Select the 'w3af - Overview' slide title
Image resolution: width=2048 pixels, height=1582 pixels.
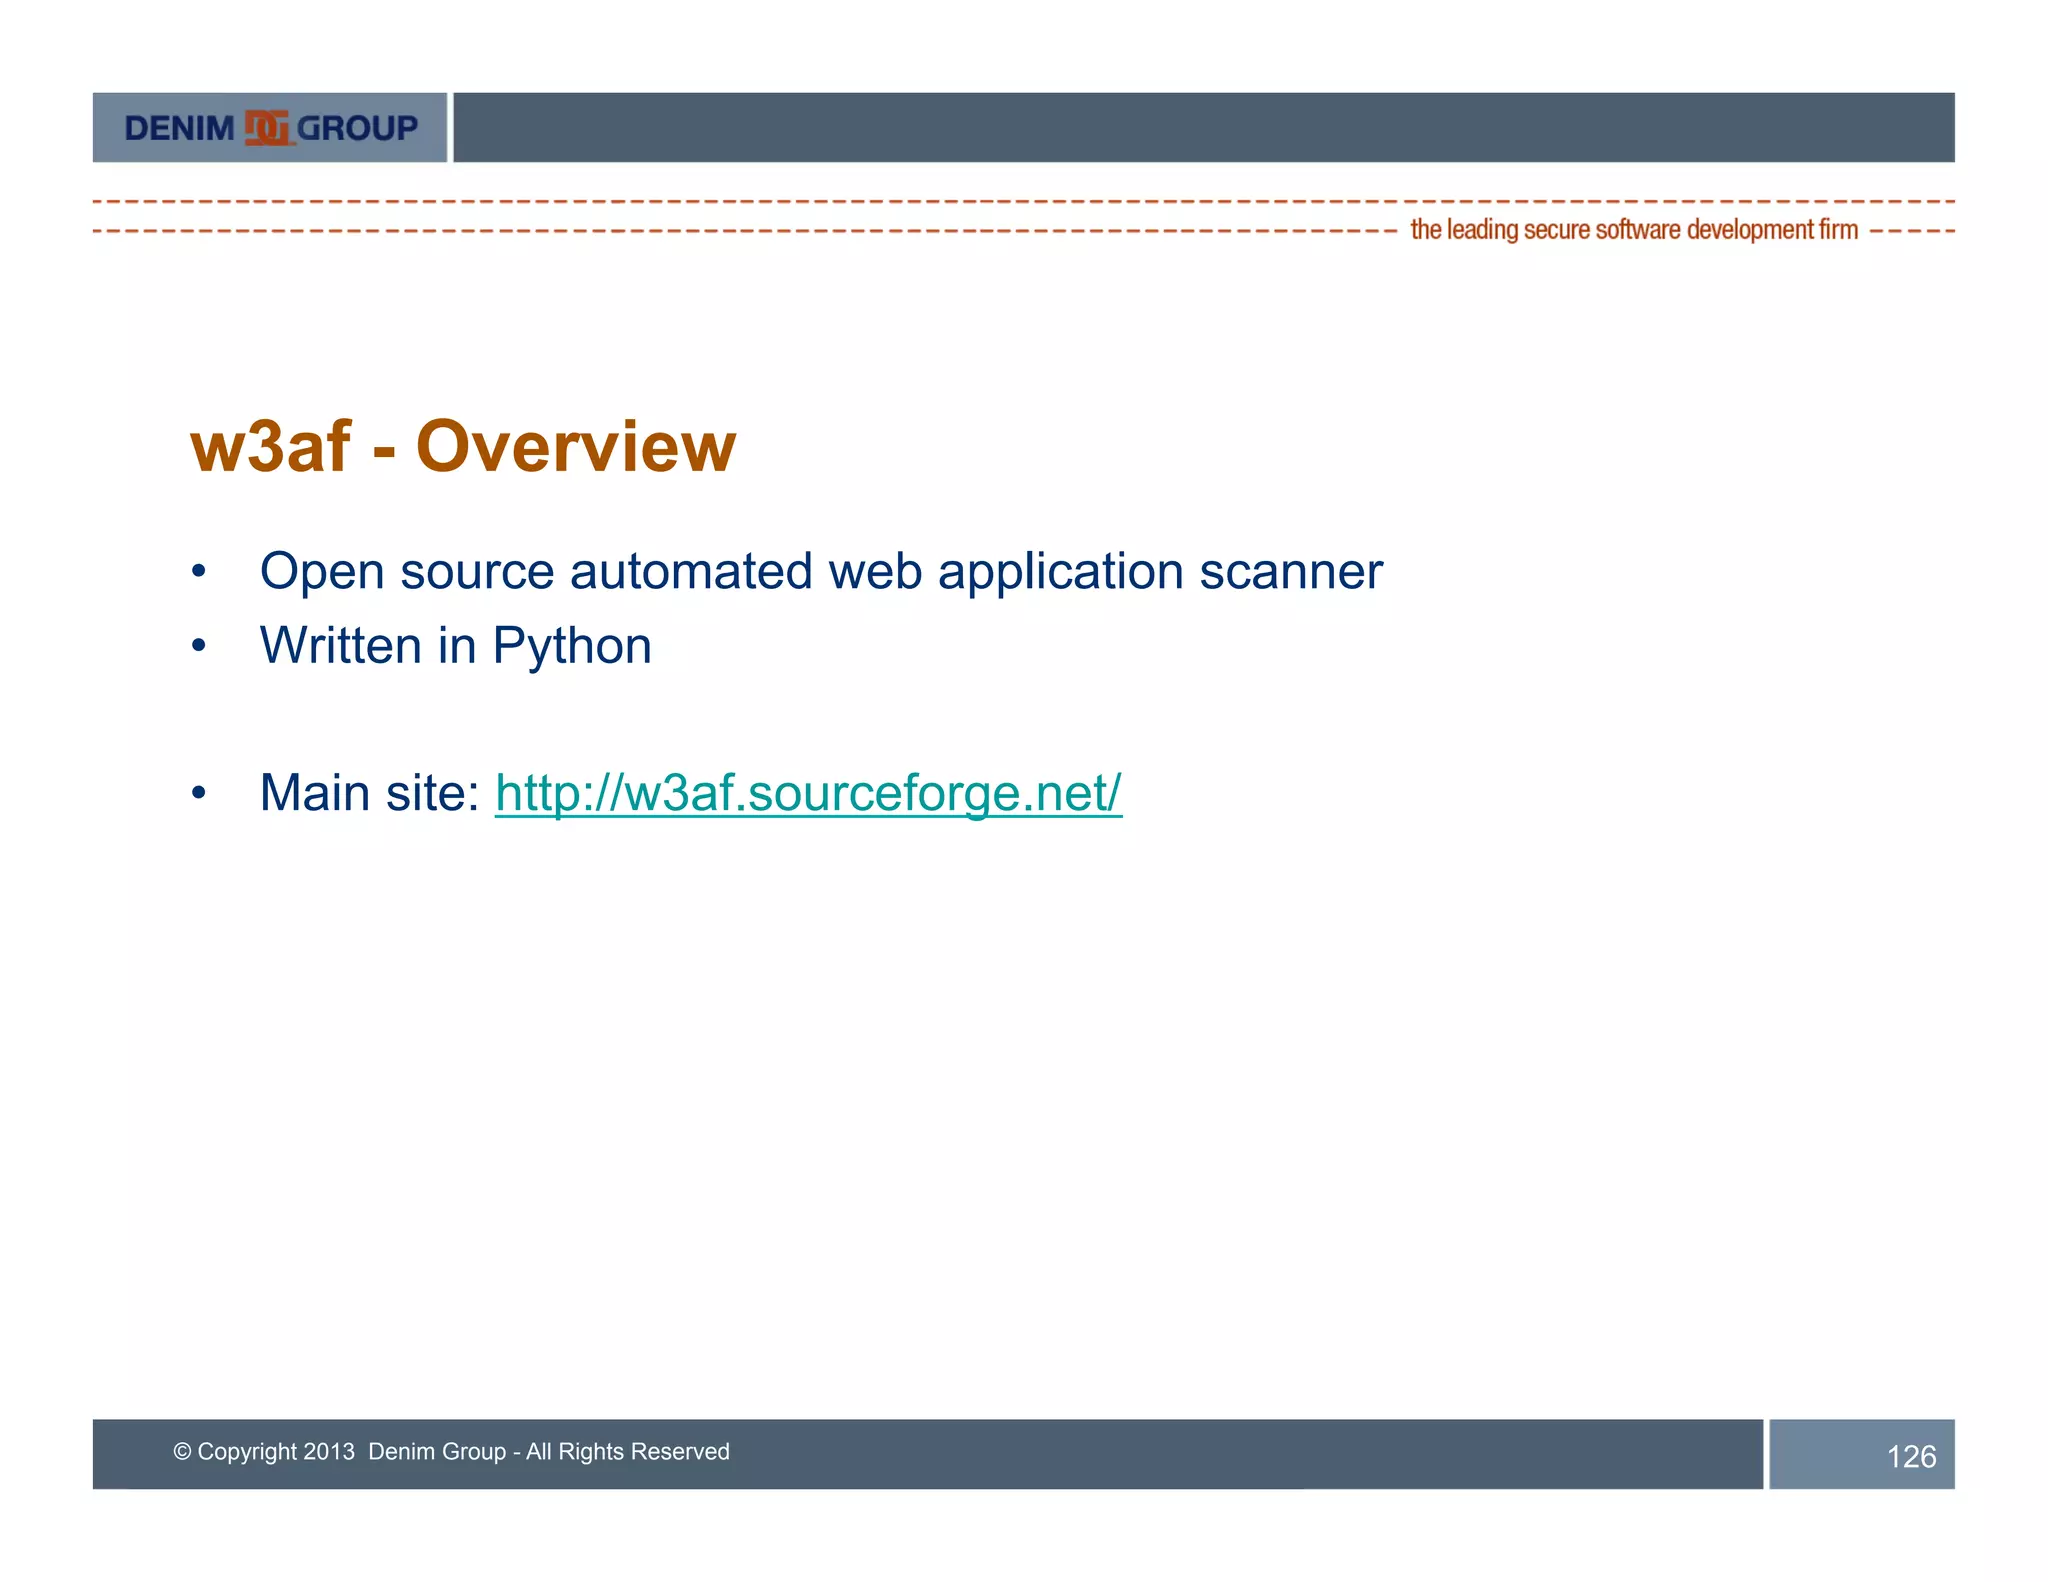click(463, 446)
